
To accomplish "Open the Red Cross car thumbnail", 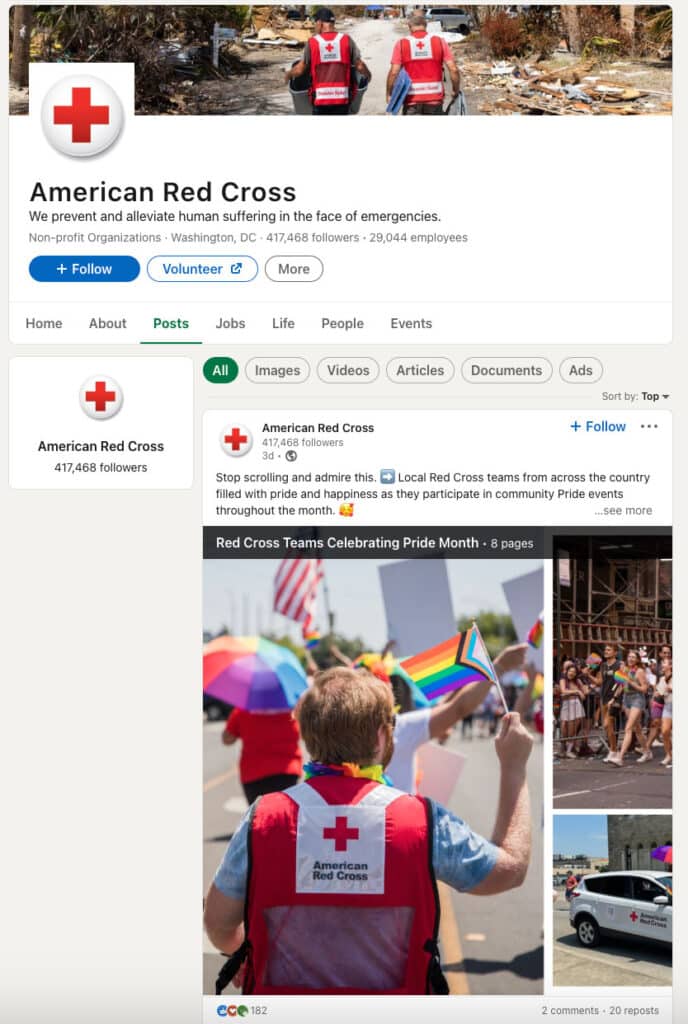I will (x=612, y=900).
